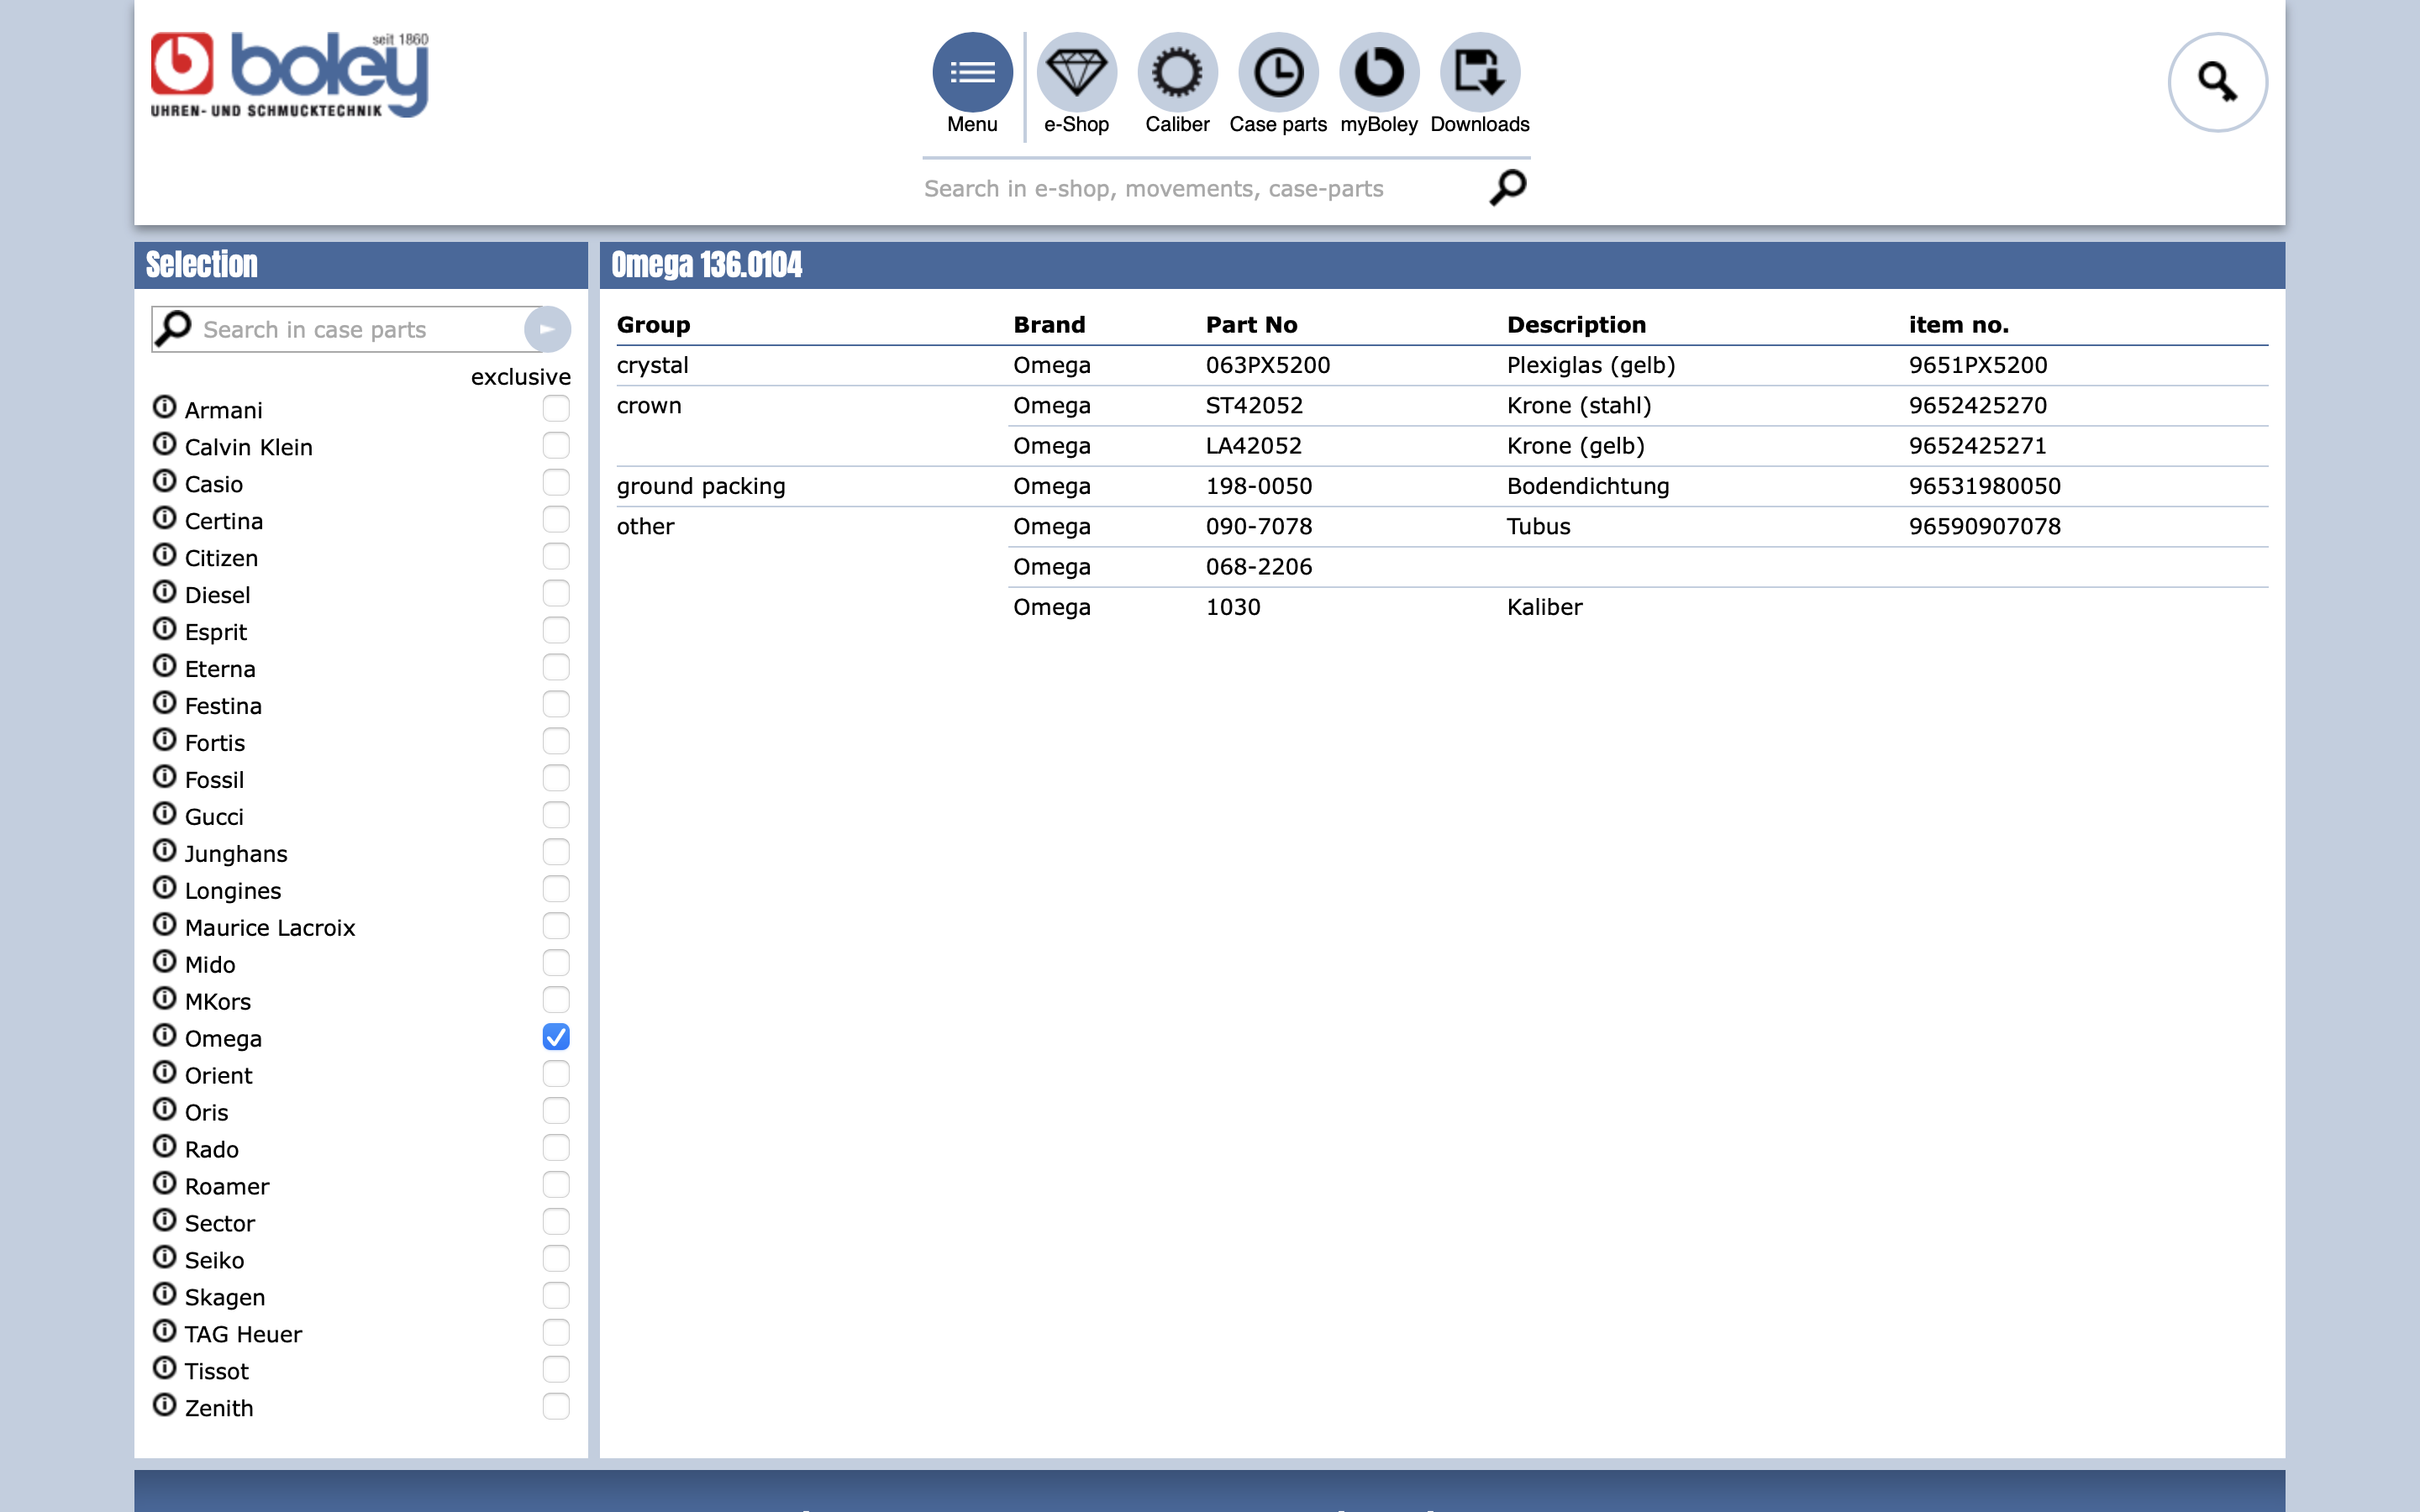This screenshot has height=1512, width=2420.
Task: Tick the TAG Heuer checkbox
Action: 556,1333
